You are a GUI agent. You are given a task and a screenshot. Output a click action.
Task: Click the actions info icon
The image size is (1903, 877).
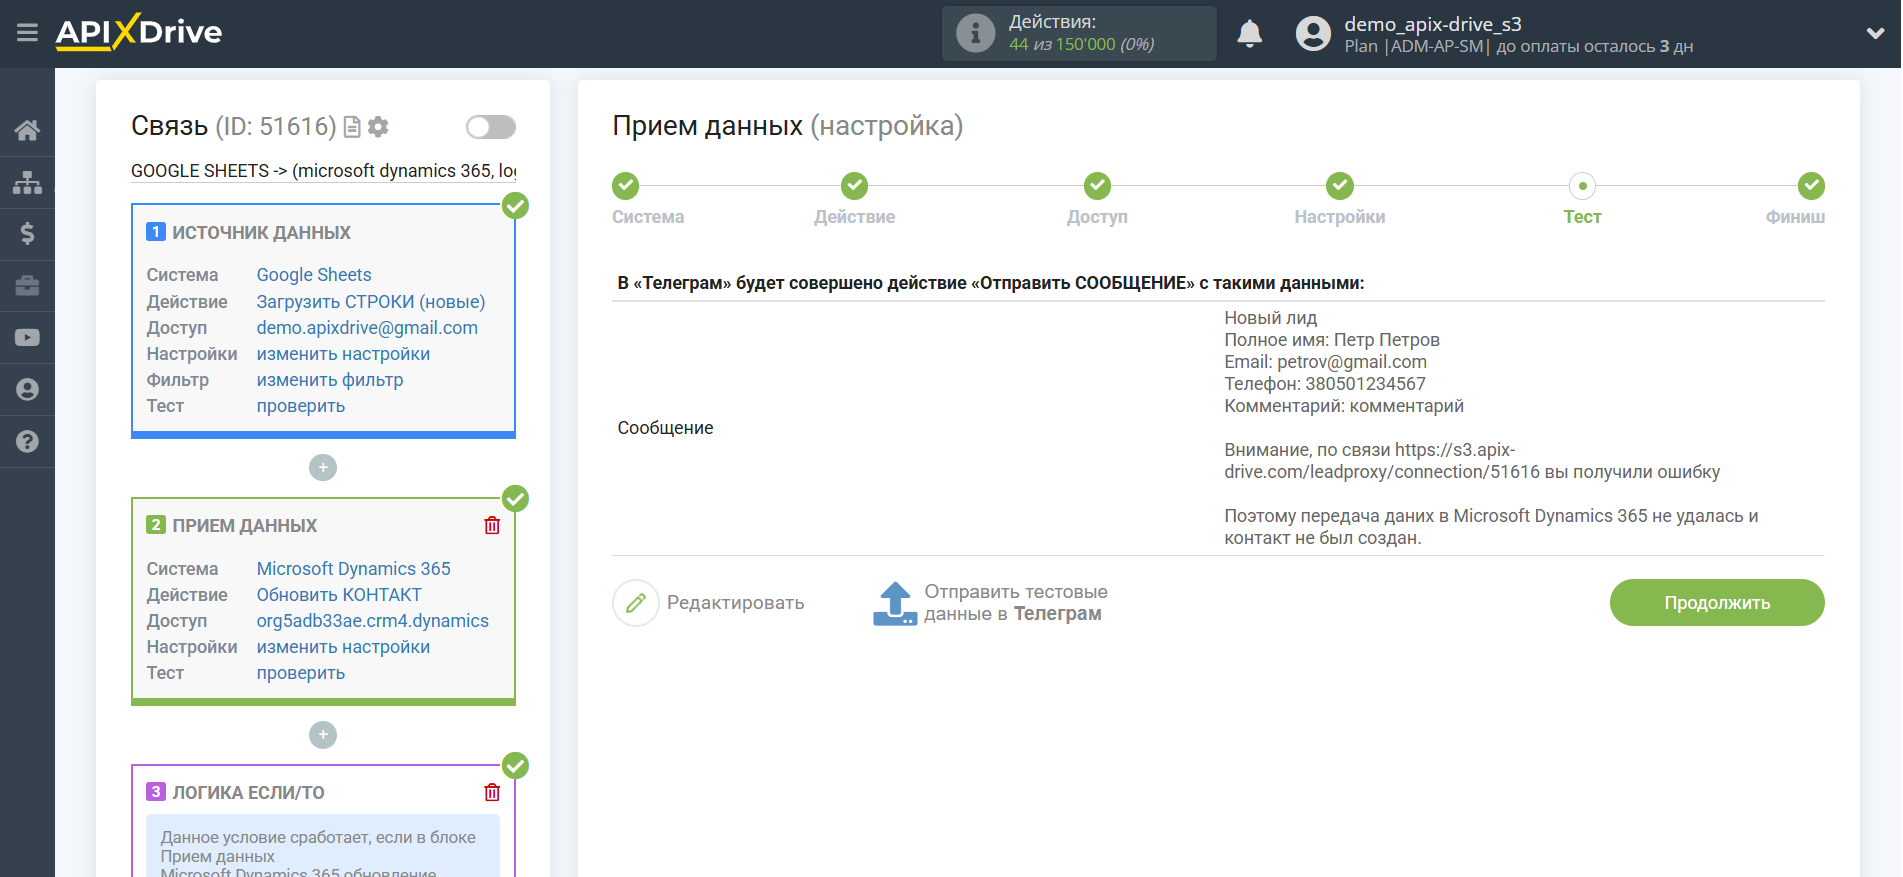click(x=975, y=33)
